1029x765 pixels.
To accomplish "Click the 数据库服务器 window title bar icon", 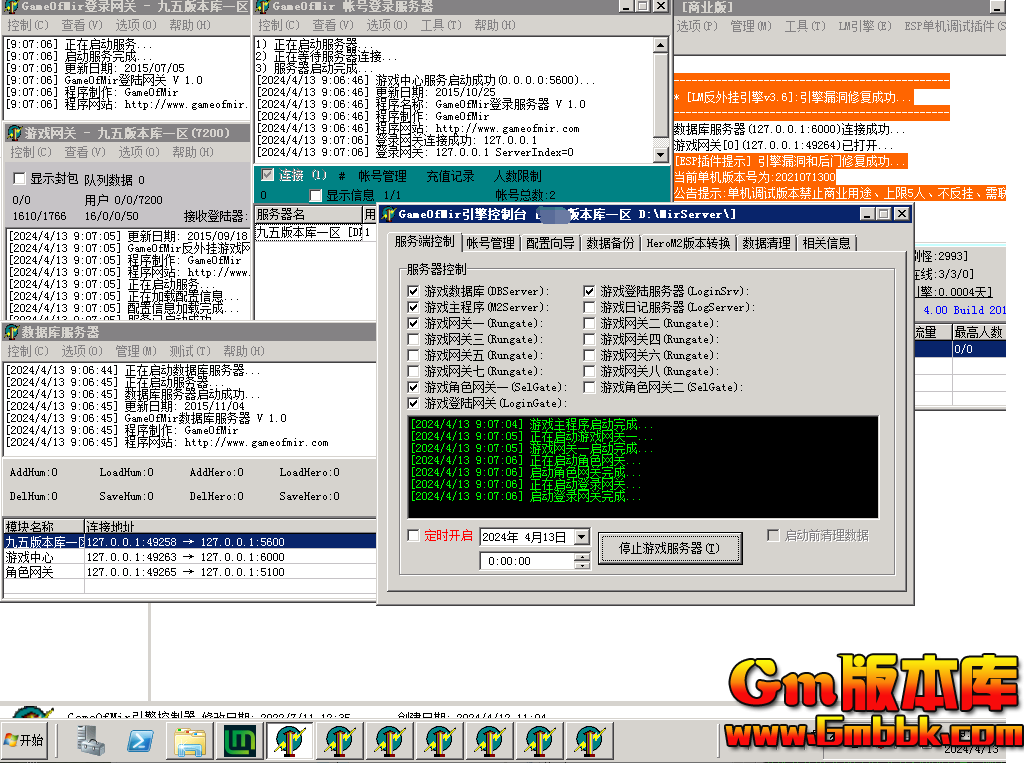I will point(11,332).
